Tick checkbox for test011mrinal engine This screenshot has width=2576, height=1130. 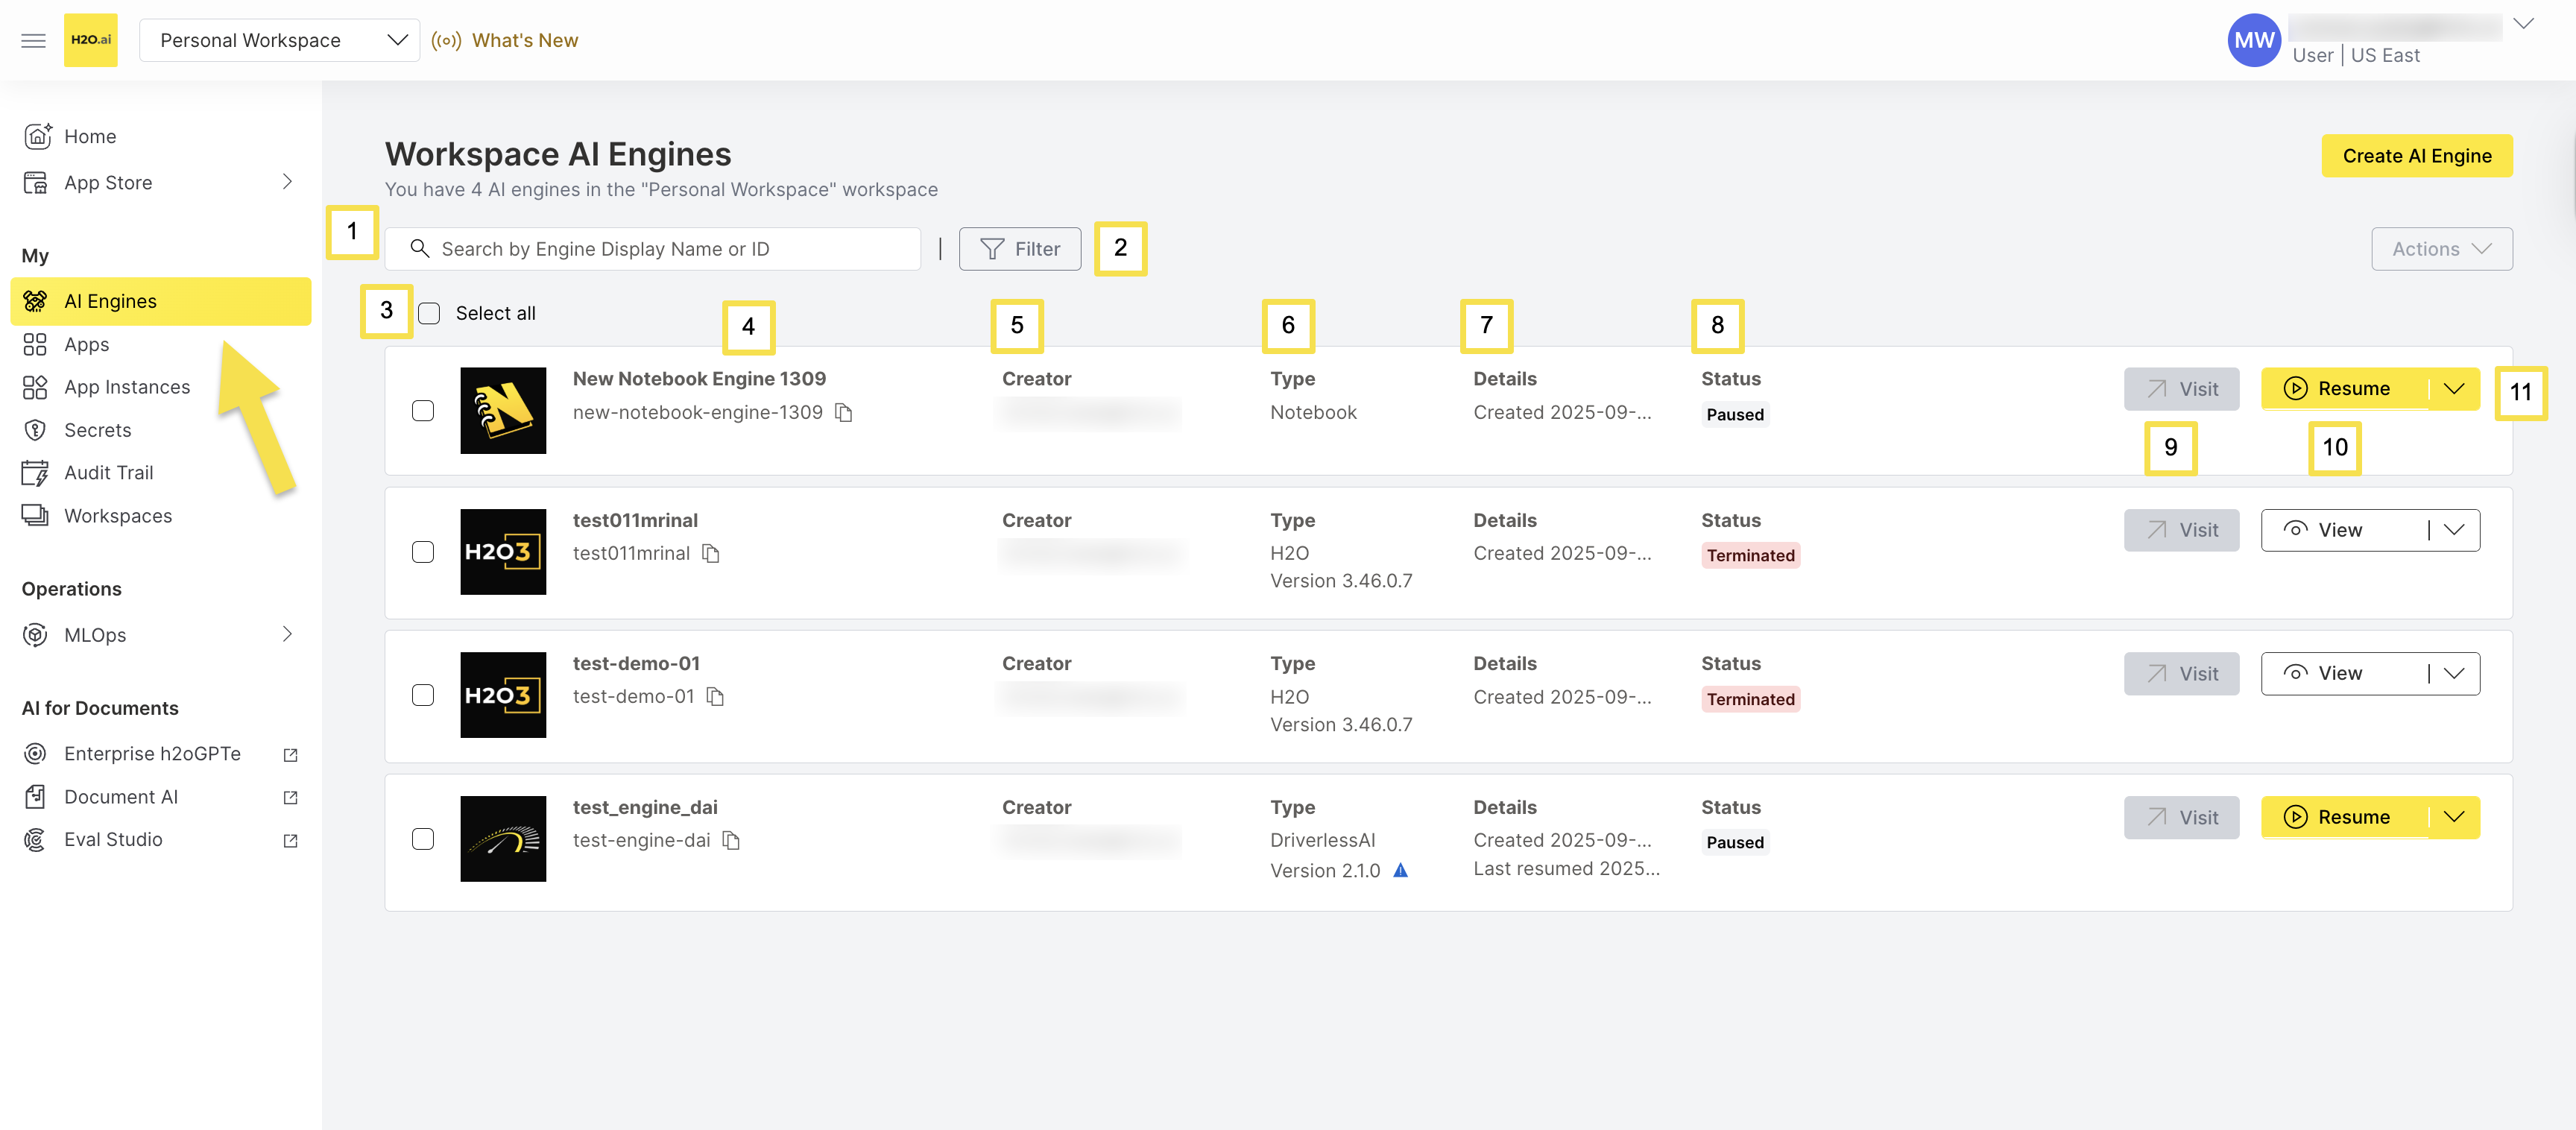point(423,552)
